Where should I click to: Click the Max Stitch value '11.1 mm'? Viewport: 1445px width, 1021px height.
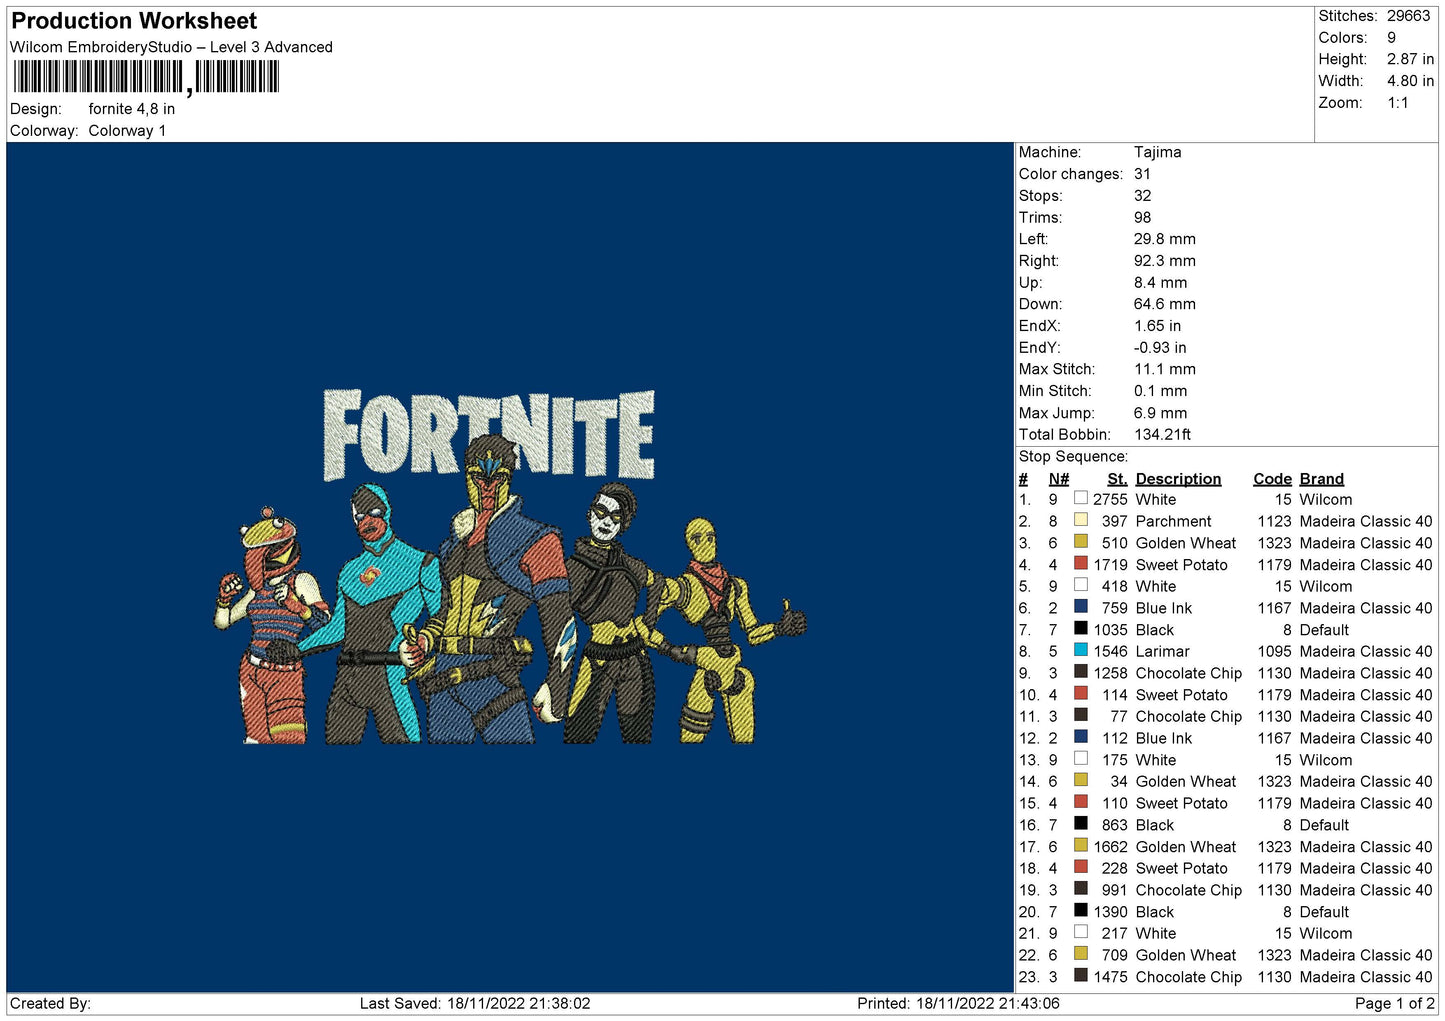pyautogui.click(x=1165, y=369)
